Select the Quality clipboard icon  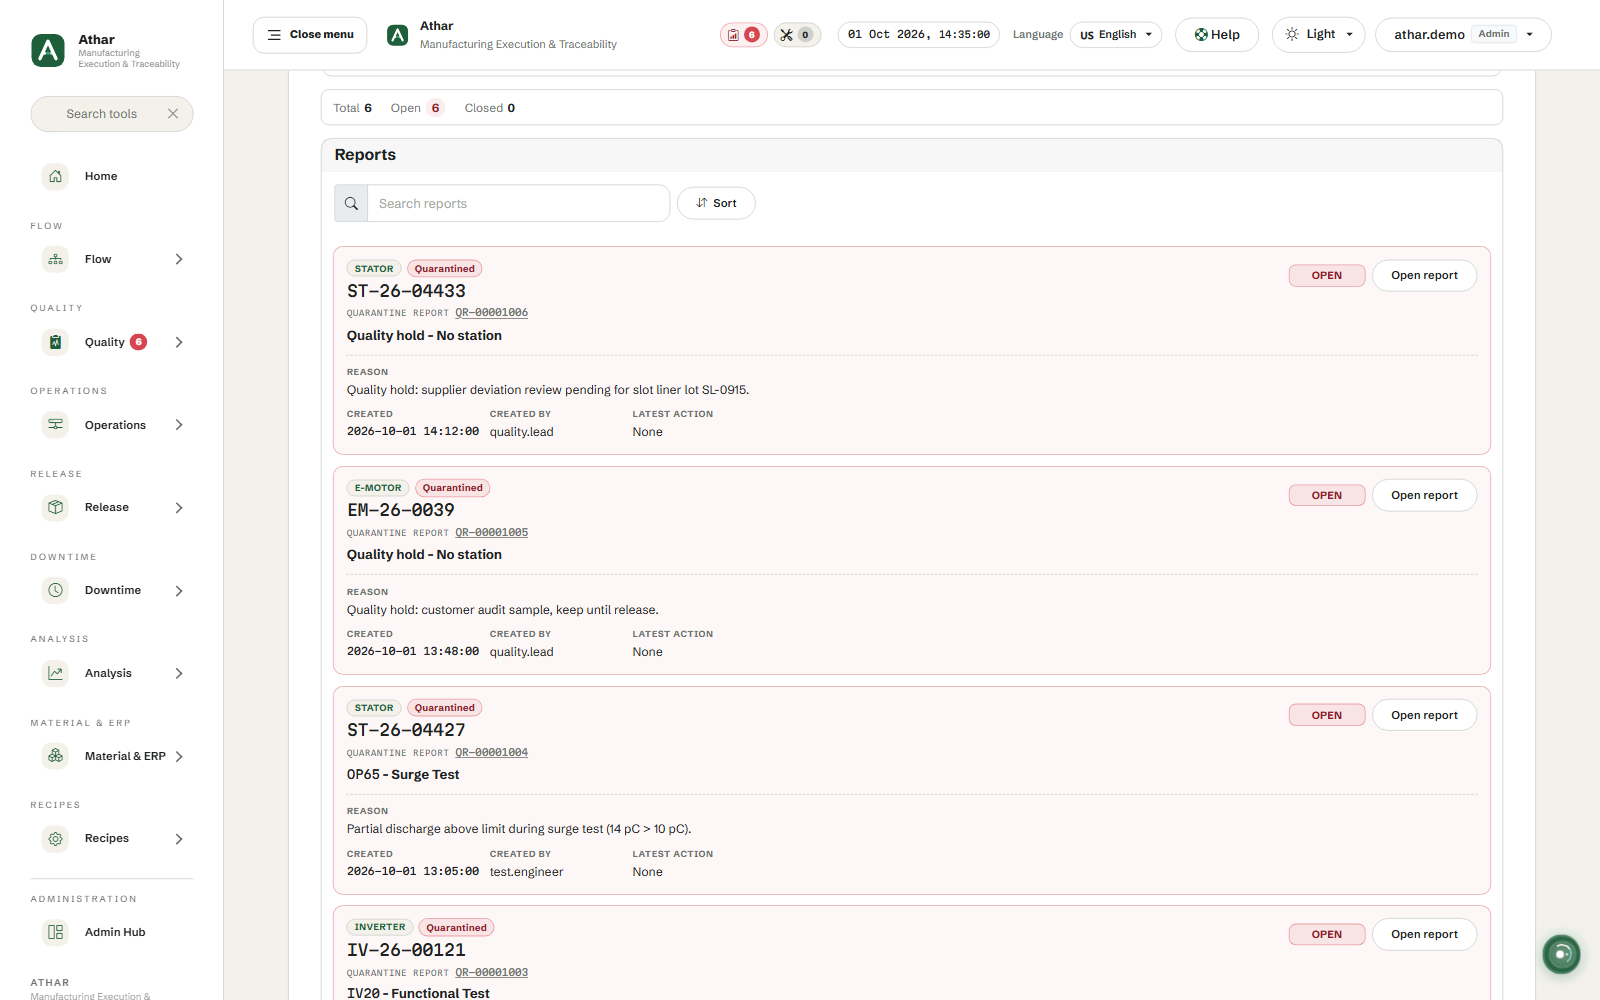click(56, 342)
